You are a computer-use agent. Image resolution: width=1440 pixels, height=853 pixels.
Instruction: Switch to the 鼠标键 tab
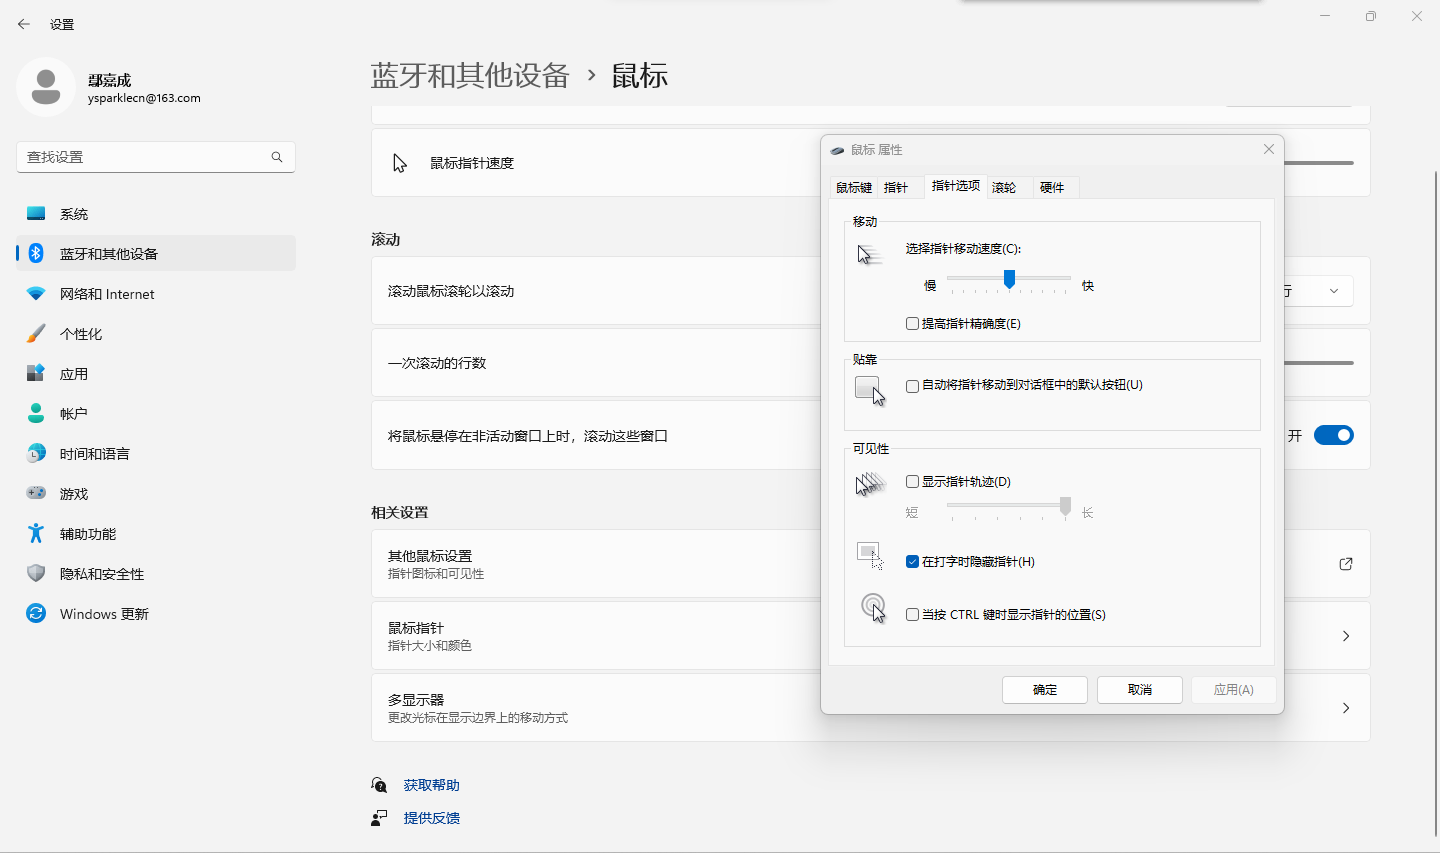[854, 187]
